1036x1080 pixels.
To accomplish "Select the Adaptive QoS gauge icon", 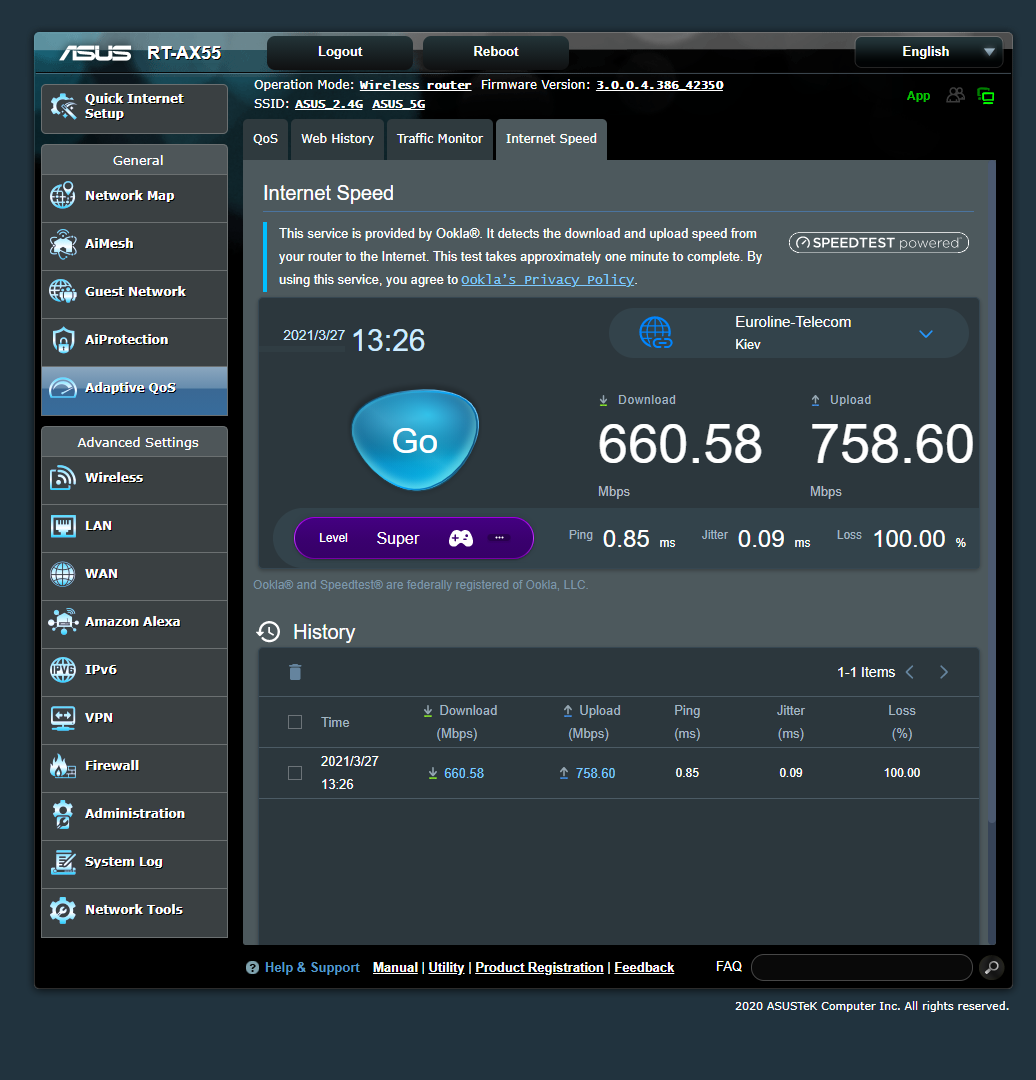I will 63,388.
